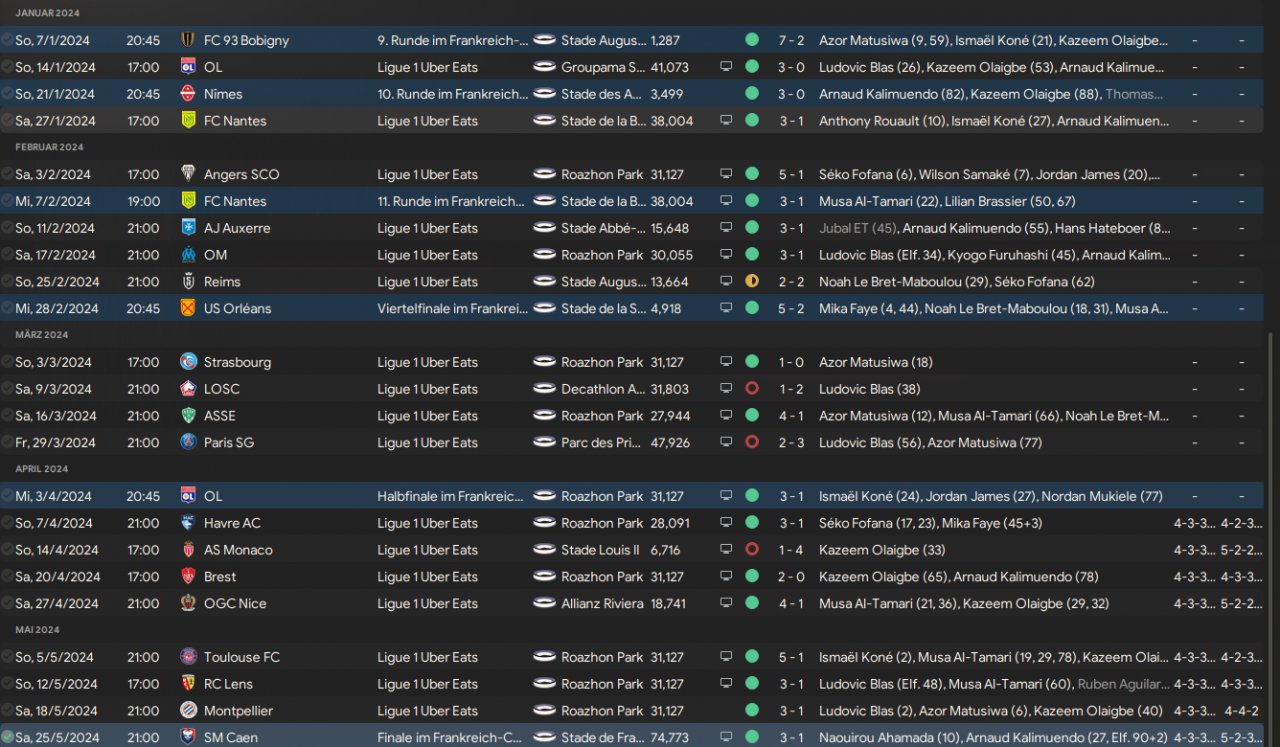Click the attendance figure 47,926
This screenshot has height=747, width=1280.
coord(670,443)
